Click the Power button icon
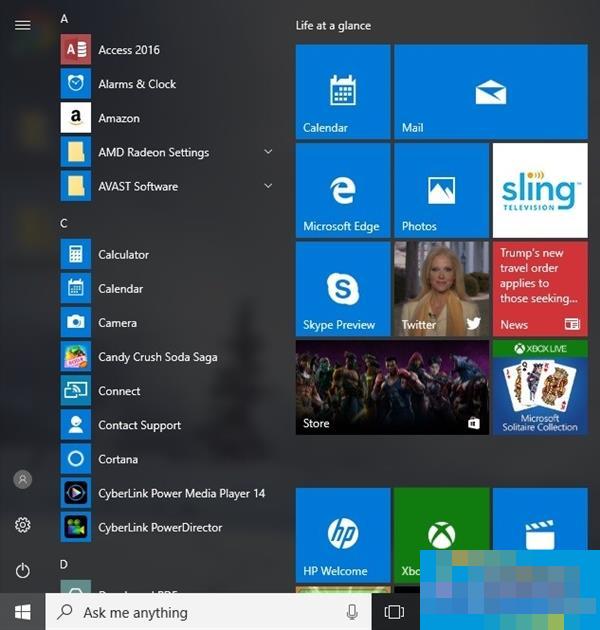 (x=23, y=571)
